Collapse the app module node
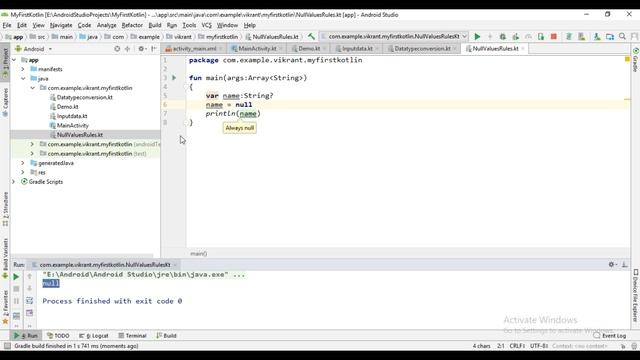 [14, 60]
